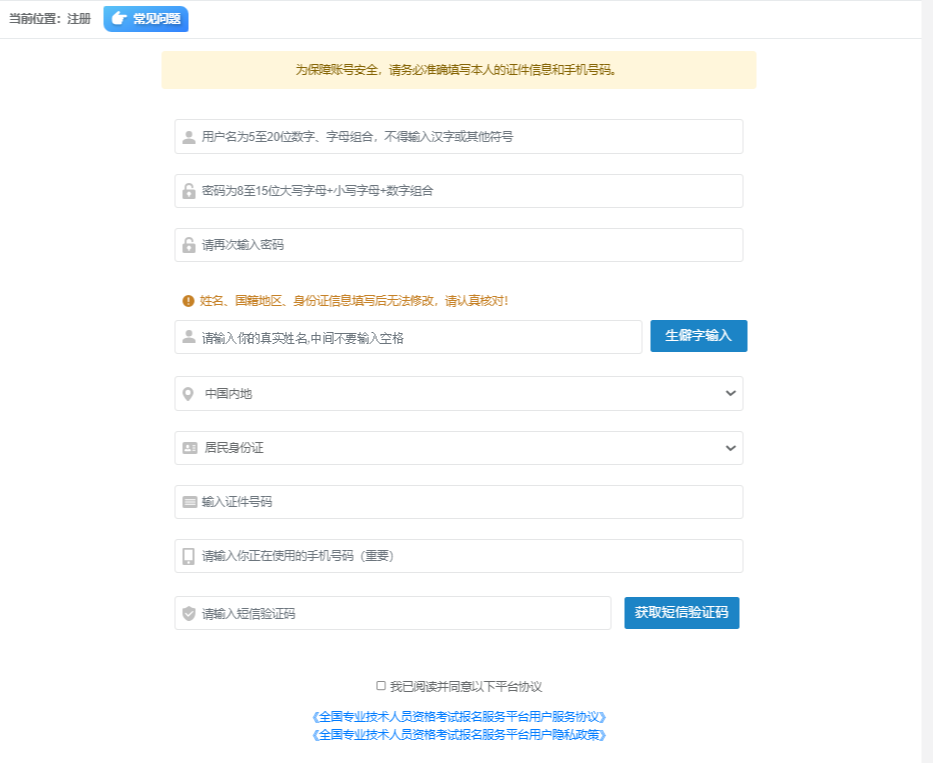Screen dimensions: 933x763
Task: Focus the password input field
Action: point(459,191)
